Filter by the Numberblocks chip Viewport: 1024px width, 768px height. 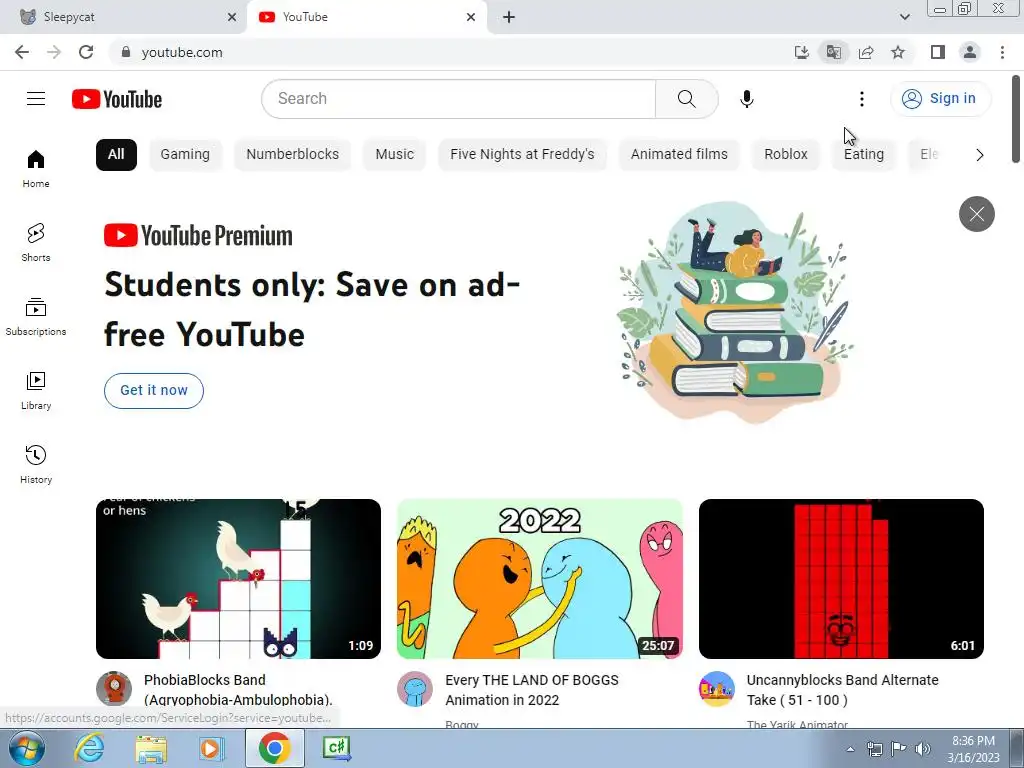[293, 155]
